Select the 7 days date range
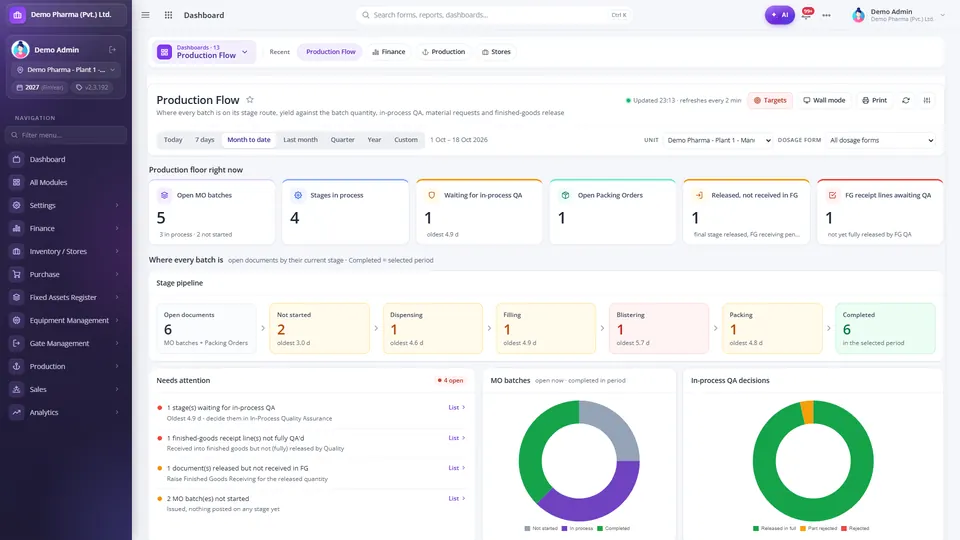The height and width of the screenshot is (540, 960). 204,140
